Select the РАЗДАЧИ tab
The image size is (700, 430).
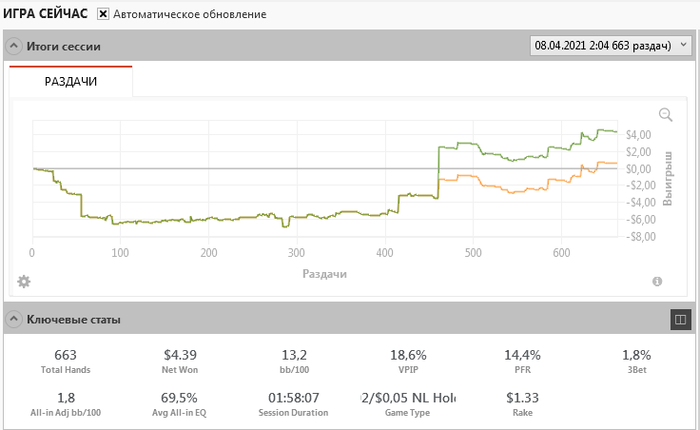click(x=71, y=82)
